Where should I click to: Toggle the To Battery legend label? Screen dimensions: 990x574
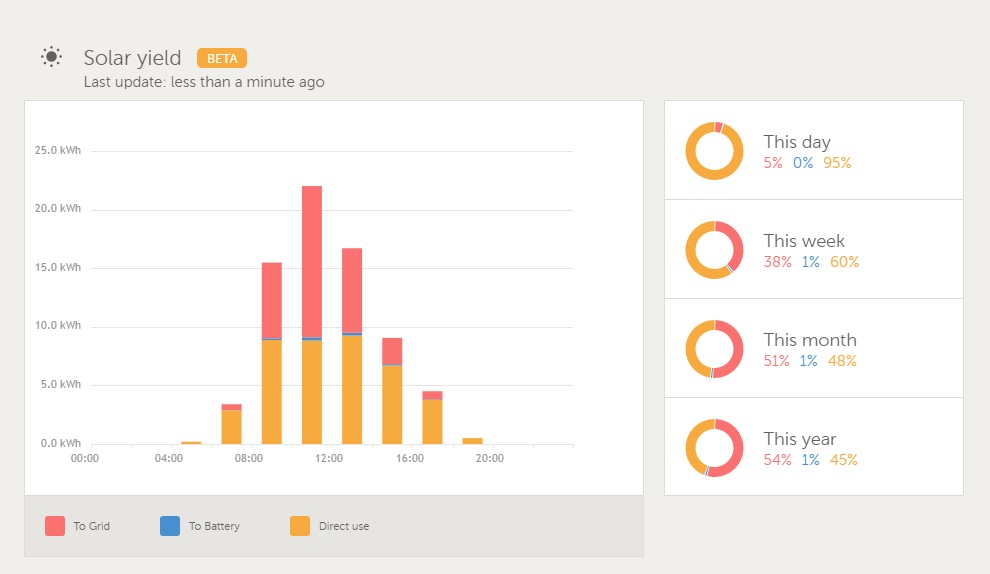(x=214, y=526)
